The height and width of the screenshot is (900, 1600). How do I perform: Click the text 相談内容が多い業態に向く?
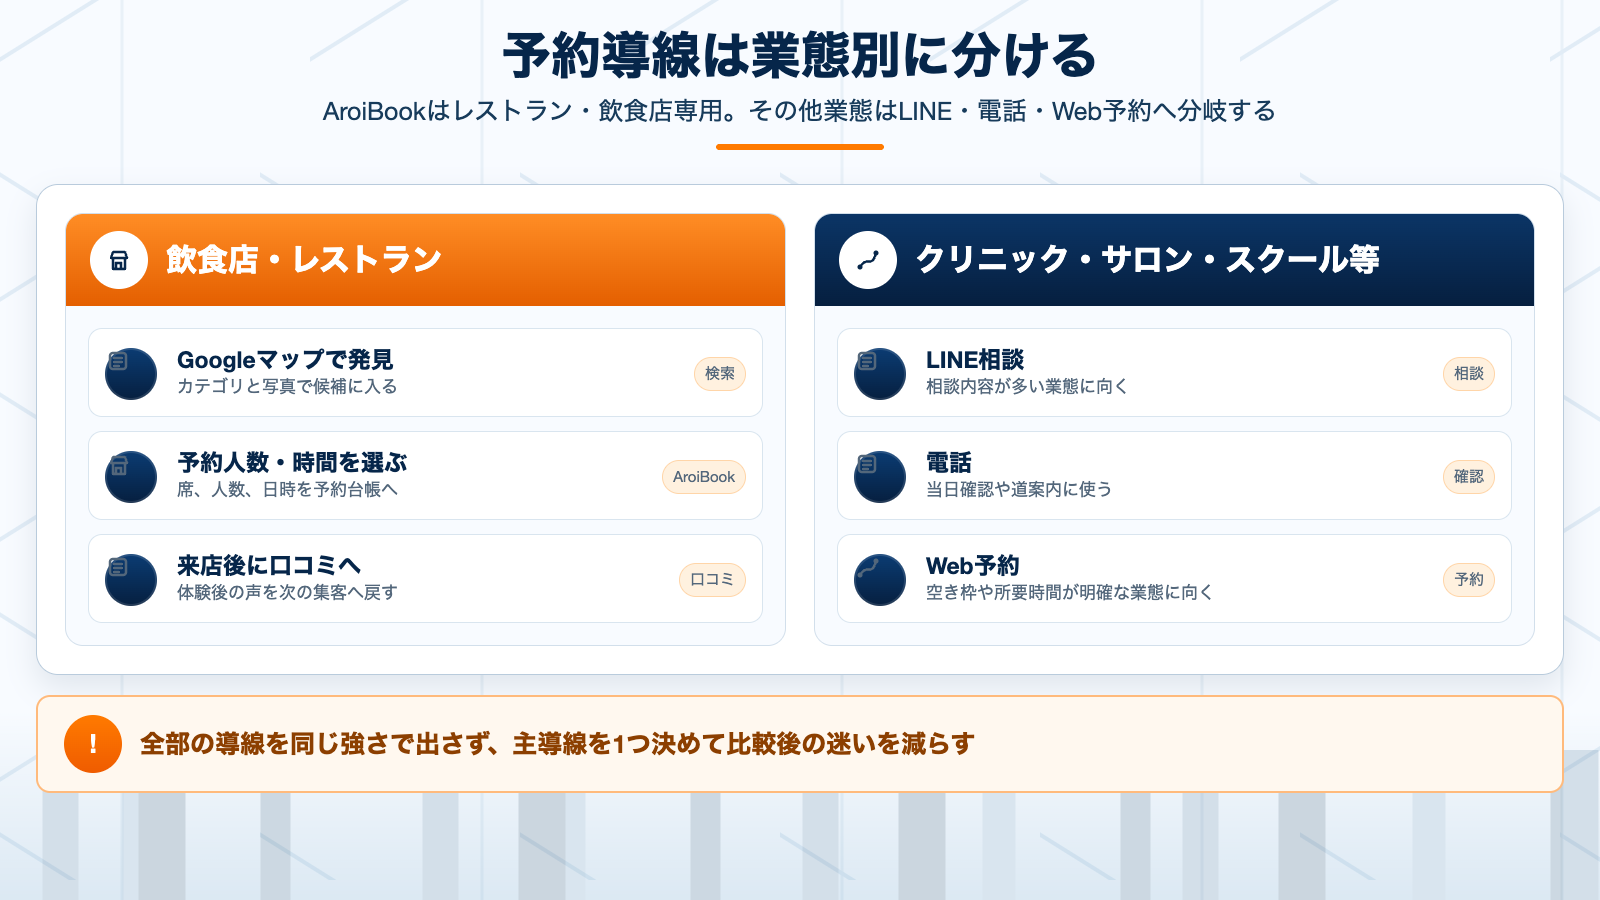tap(1027, 386)
